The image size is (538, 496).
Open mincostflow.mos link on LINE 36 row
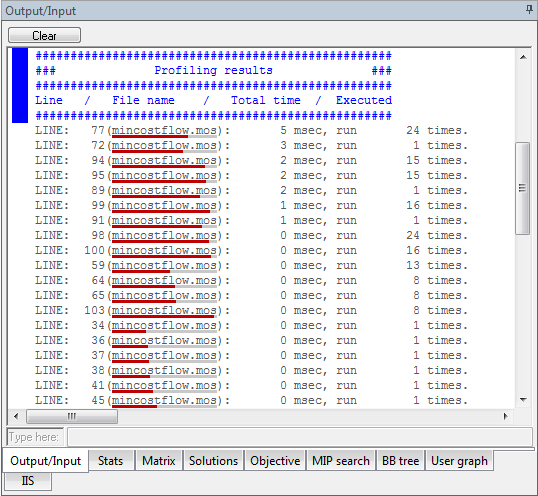click(x=164, y=341)
